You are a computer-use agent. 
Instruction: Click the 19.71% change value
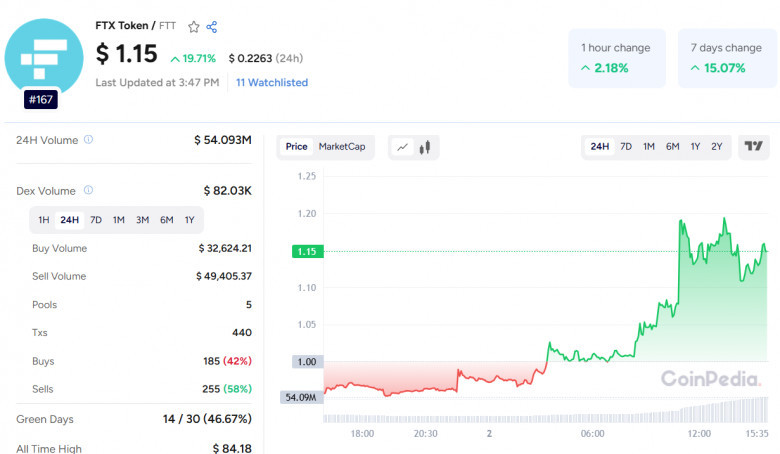tap(193, 59)
